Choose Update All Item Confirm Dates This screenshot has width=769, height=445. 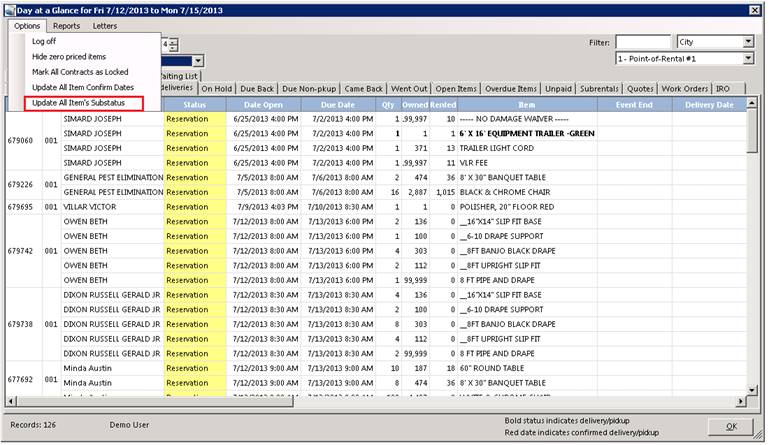[x=83, y=88]
